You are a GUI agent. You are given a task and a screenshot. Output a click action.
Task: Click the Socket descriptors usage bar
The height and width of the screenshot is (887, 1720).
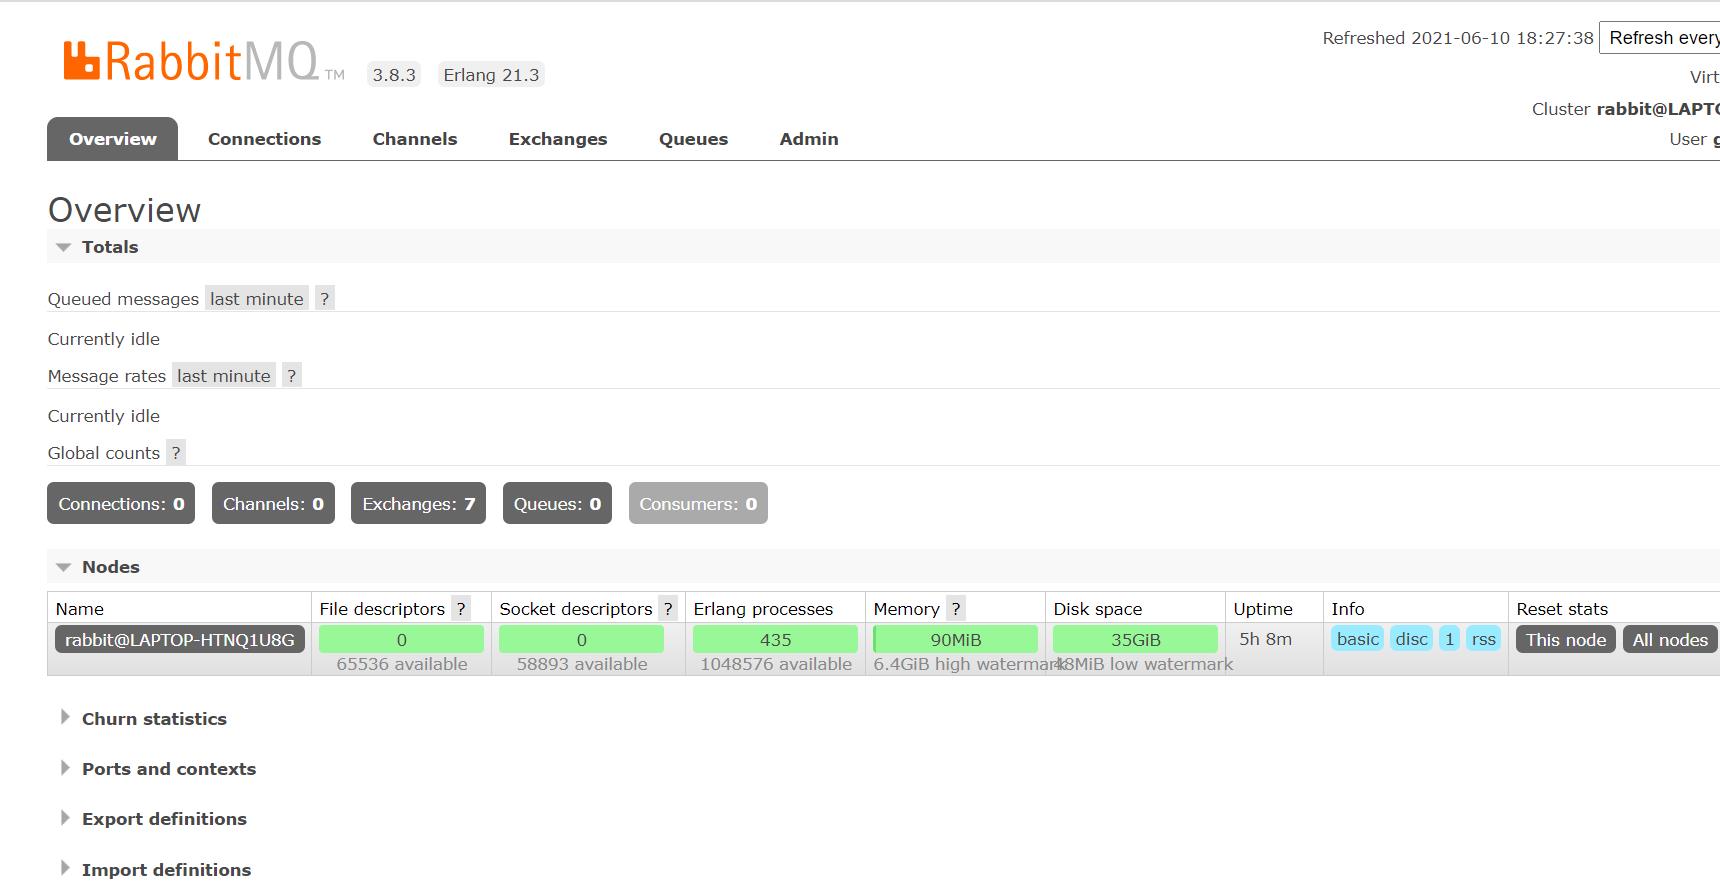[581, 639]
